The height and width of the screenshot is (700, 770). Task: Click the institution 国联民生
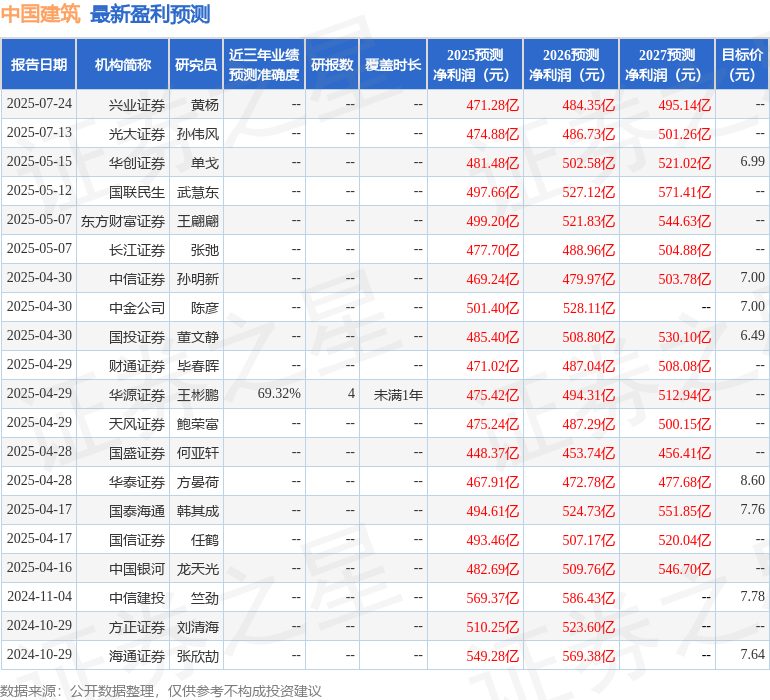pyautogui.click(x=137, y=192)
